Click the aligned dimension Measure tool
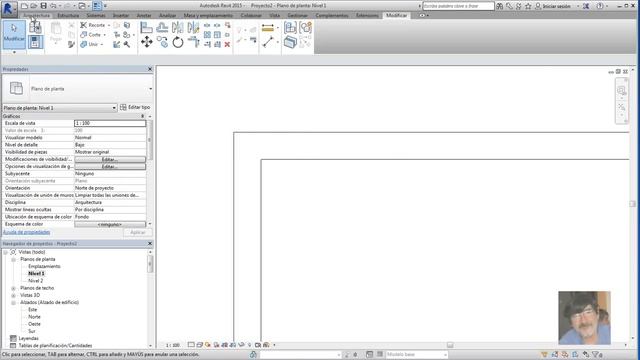 (268, 28)
